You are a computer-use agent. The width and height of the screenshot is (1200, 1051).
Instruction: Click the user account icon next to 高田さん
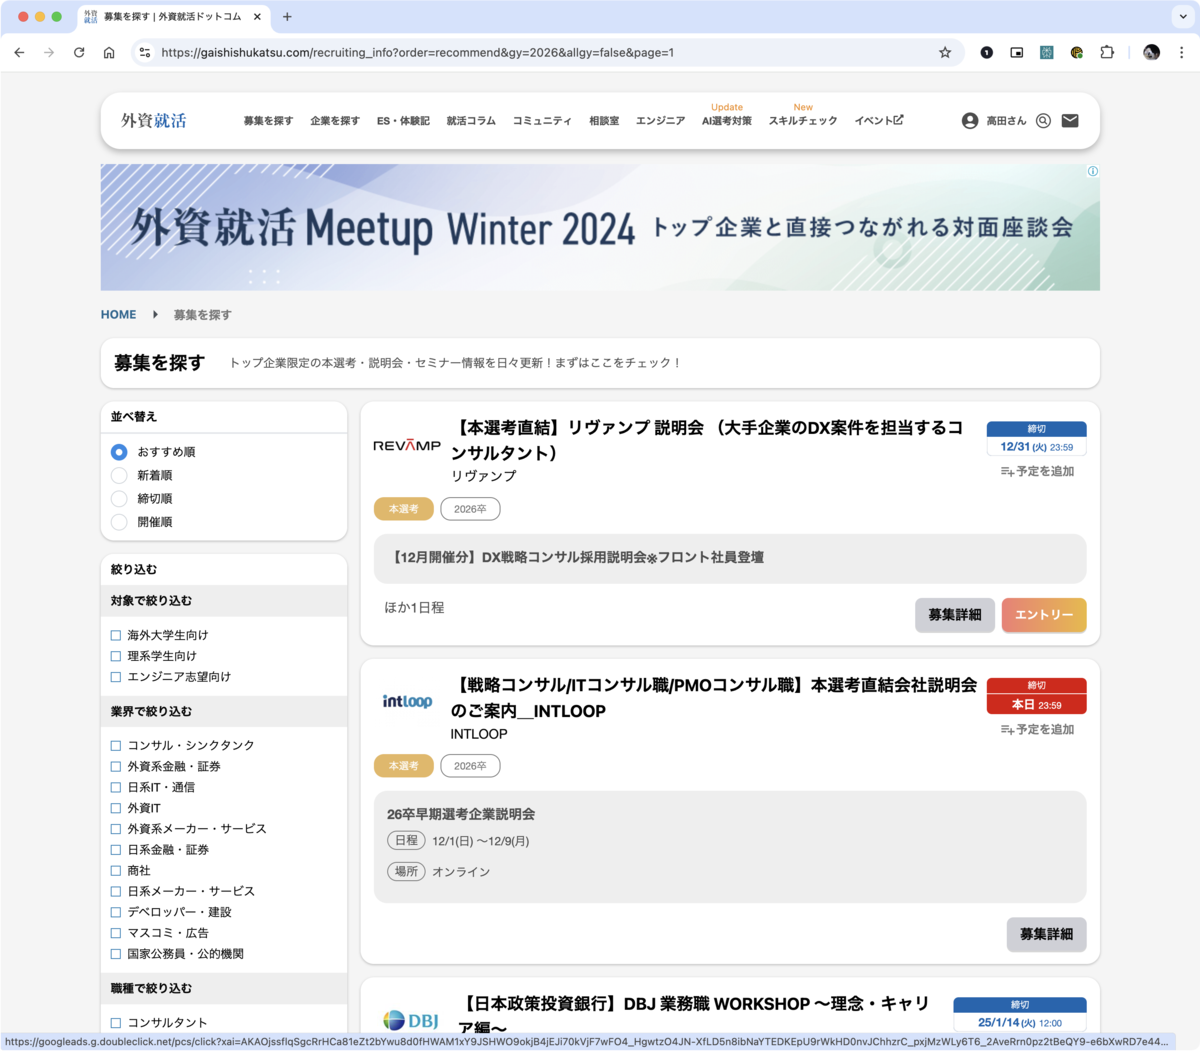coord(970,121)
